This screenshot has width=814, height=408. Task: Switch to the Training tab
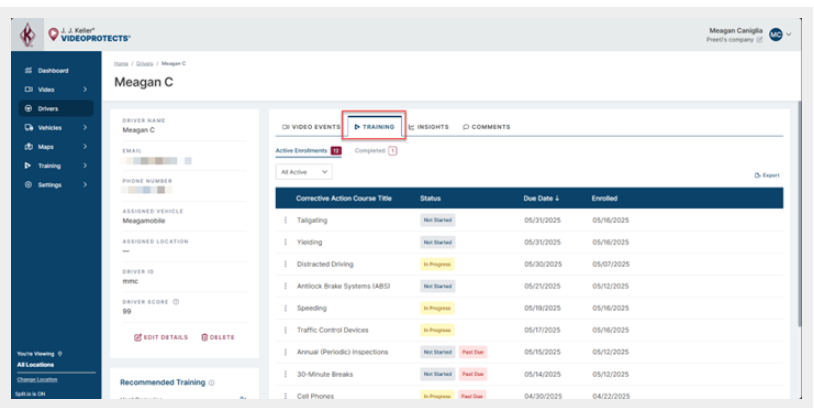pos(374,127)
